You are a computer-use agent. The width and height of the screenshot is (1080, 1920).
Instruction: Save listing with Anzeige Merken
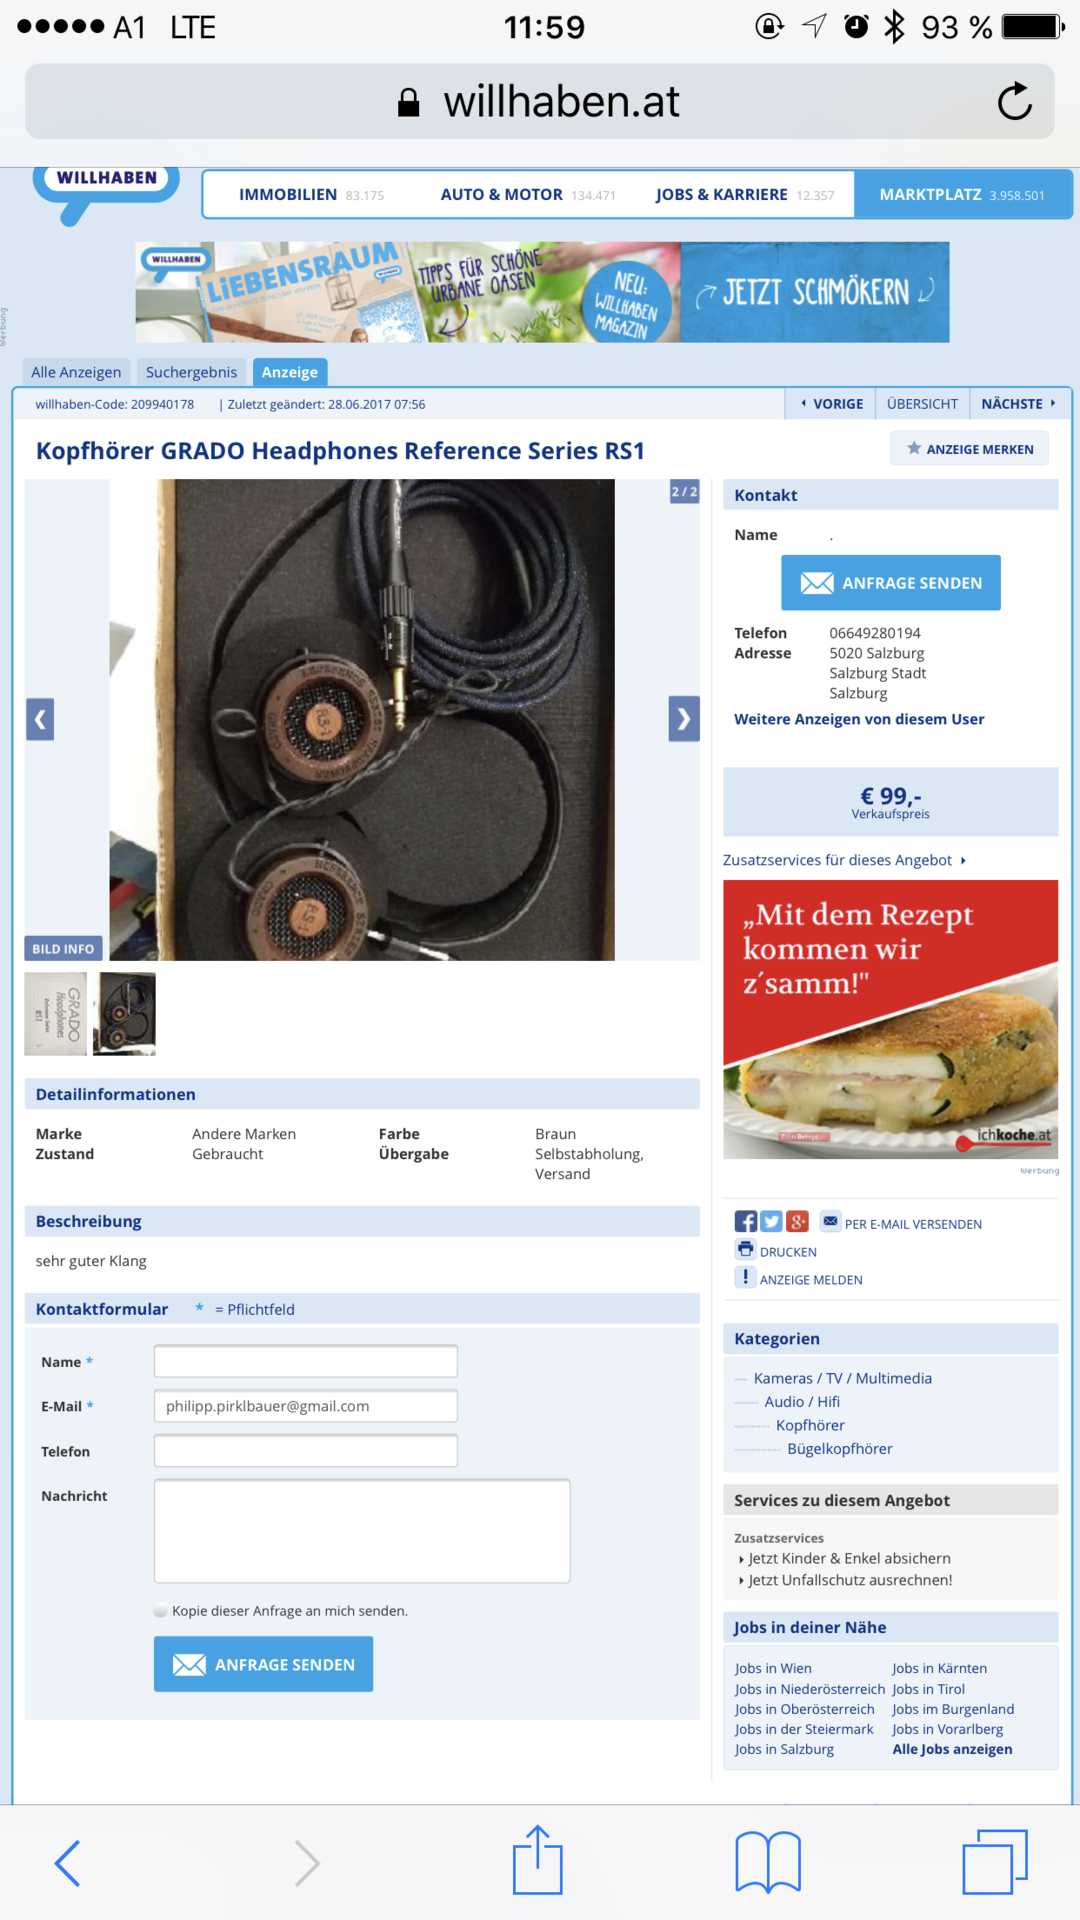969,449
